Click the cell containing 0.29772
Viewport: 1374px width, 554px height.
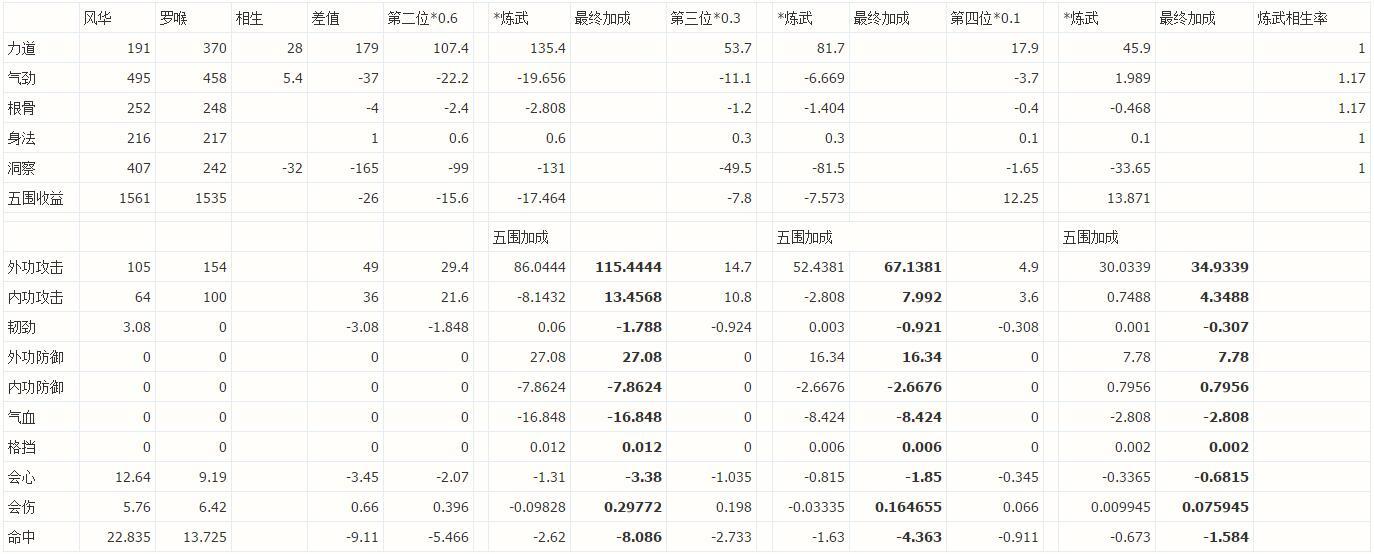coord(633,507)
